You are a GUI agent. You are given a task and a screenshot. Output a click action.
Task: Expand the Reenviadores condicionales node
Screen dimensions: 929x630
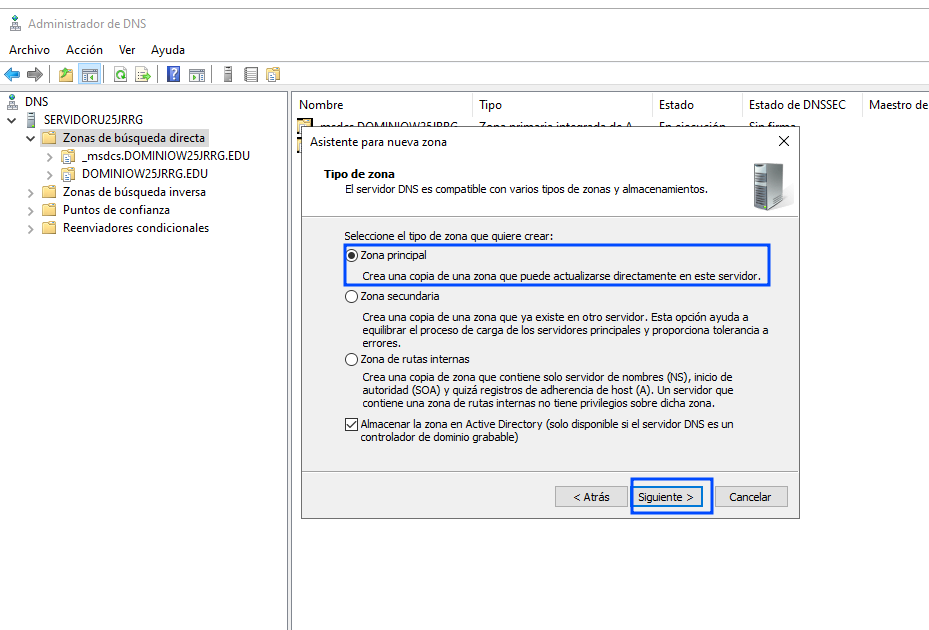[30, 229]
